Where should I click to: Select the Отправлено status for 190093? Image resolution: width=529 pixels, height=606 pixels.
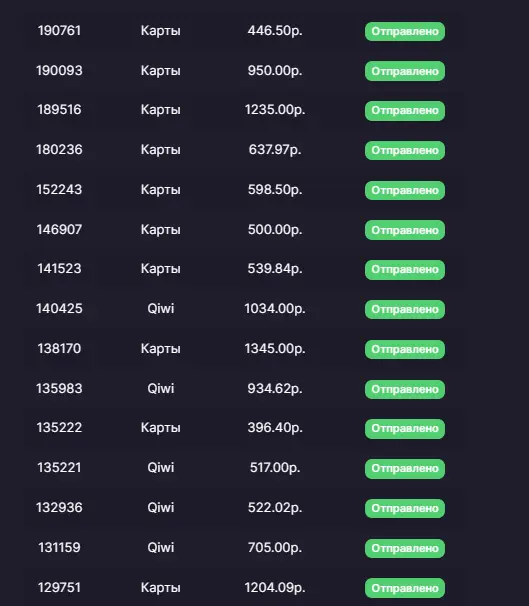coord(405,71)
